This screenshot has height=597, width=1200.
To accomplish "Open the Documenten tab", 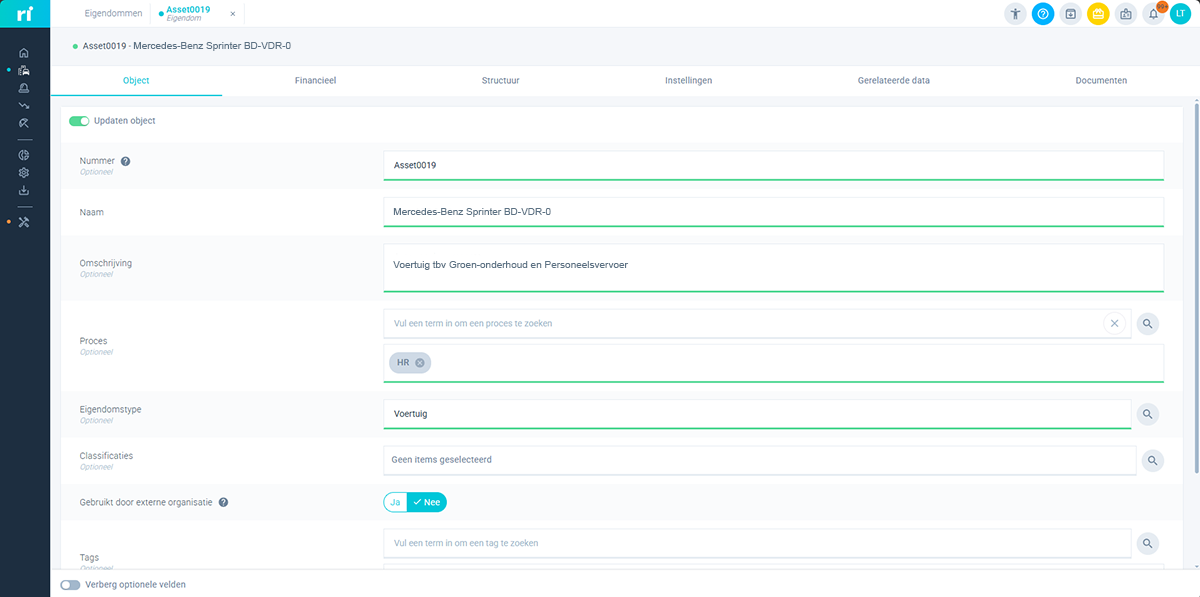I will [1101, 80].
